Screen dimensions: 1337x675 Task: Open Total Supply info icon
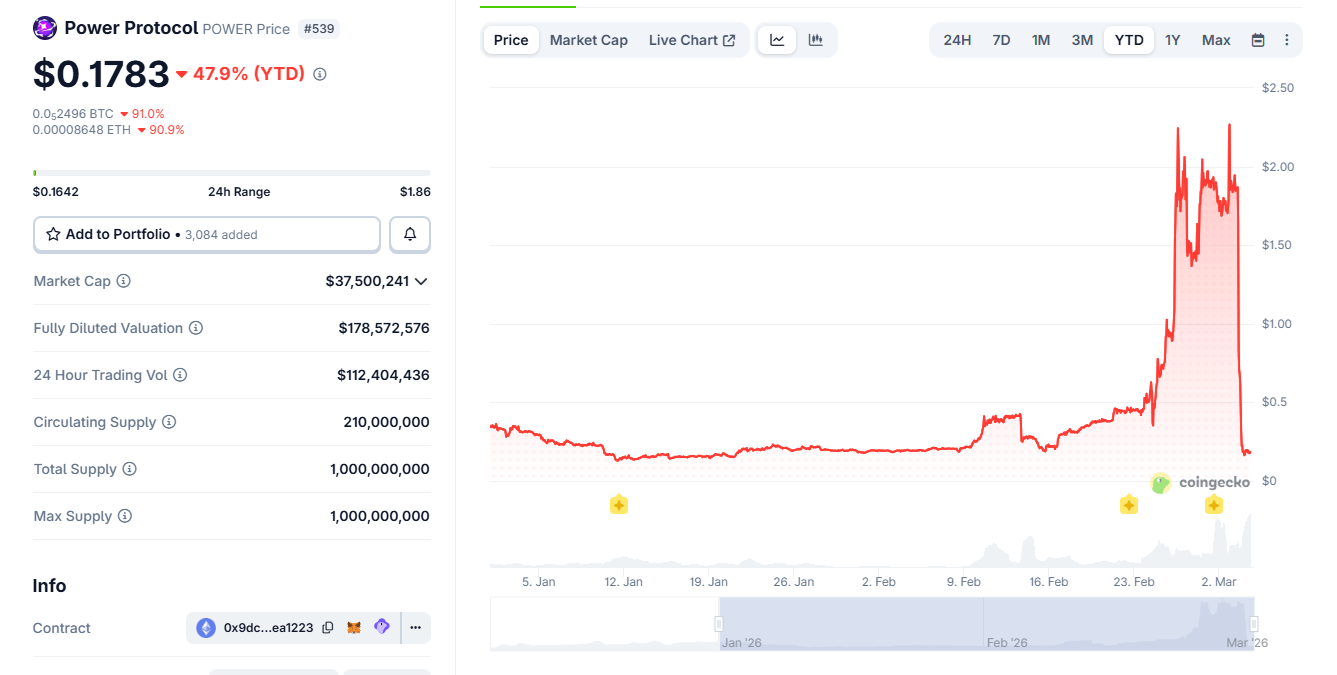[129, 469]
